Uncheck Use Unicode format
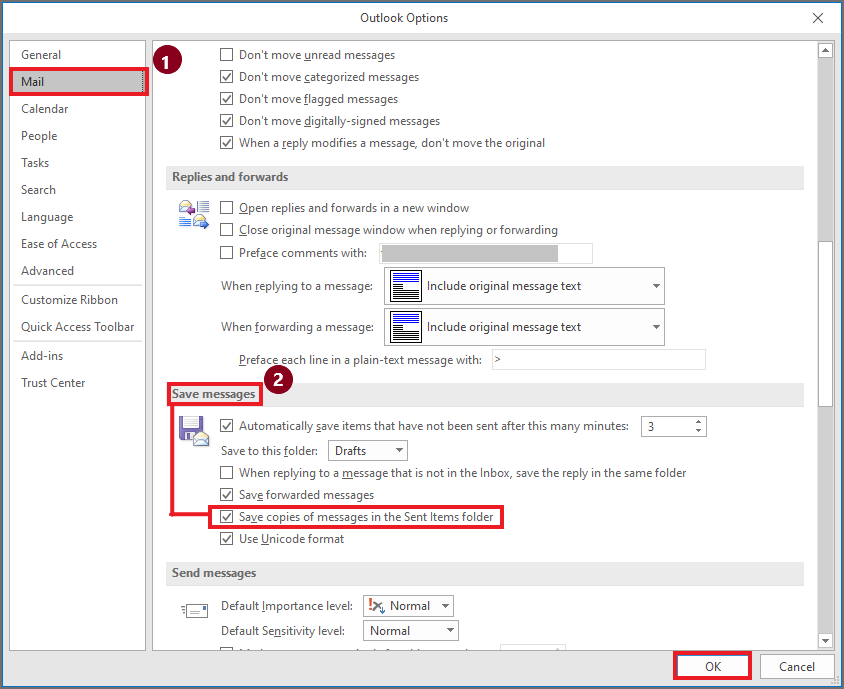Image resolution: width=844 pixels, height=689 pixels. pos(227,539)
